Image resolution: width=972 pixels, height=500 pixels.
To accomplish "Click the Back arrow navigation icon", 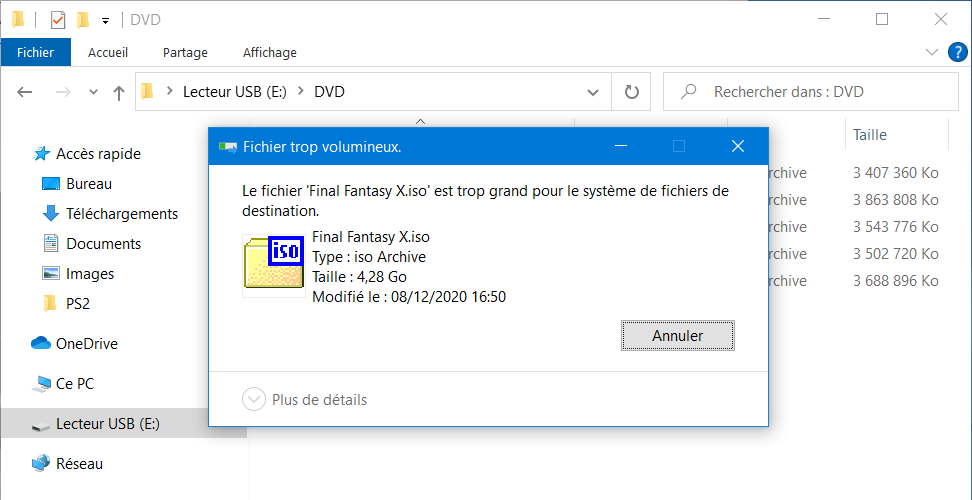I will (24, 92).
